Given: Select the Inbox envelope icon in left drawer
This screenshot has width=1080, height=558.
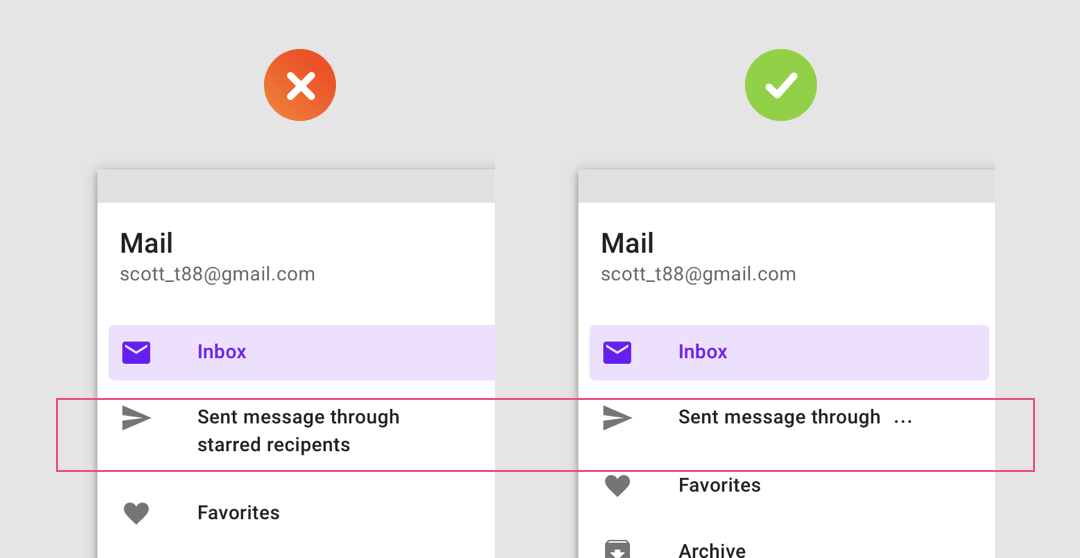Looking at the screenshot, I should pyautogui.click(x=136, y=353).
